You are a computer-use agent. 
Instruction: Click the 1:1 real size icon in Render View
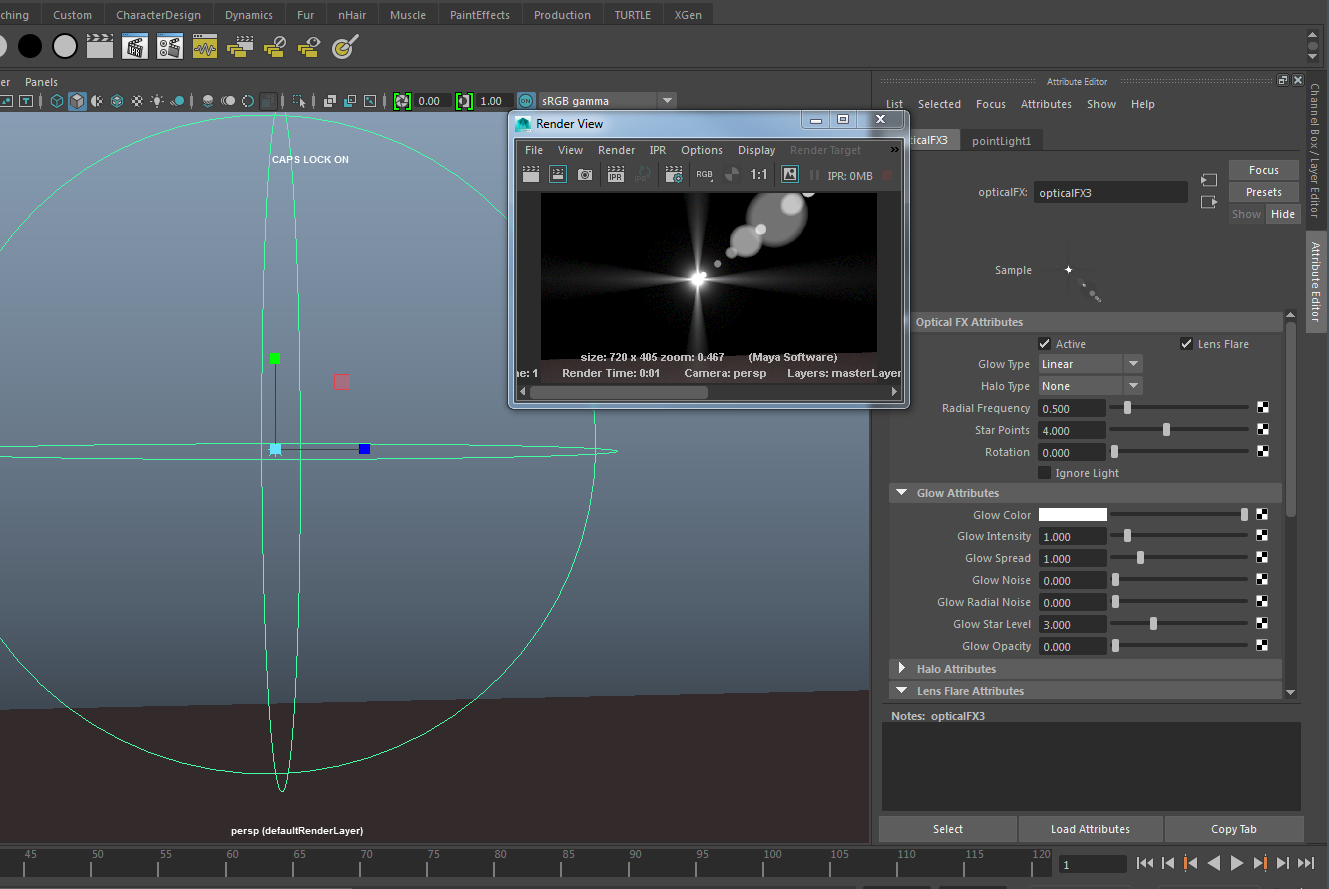coord(759,175)
